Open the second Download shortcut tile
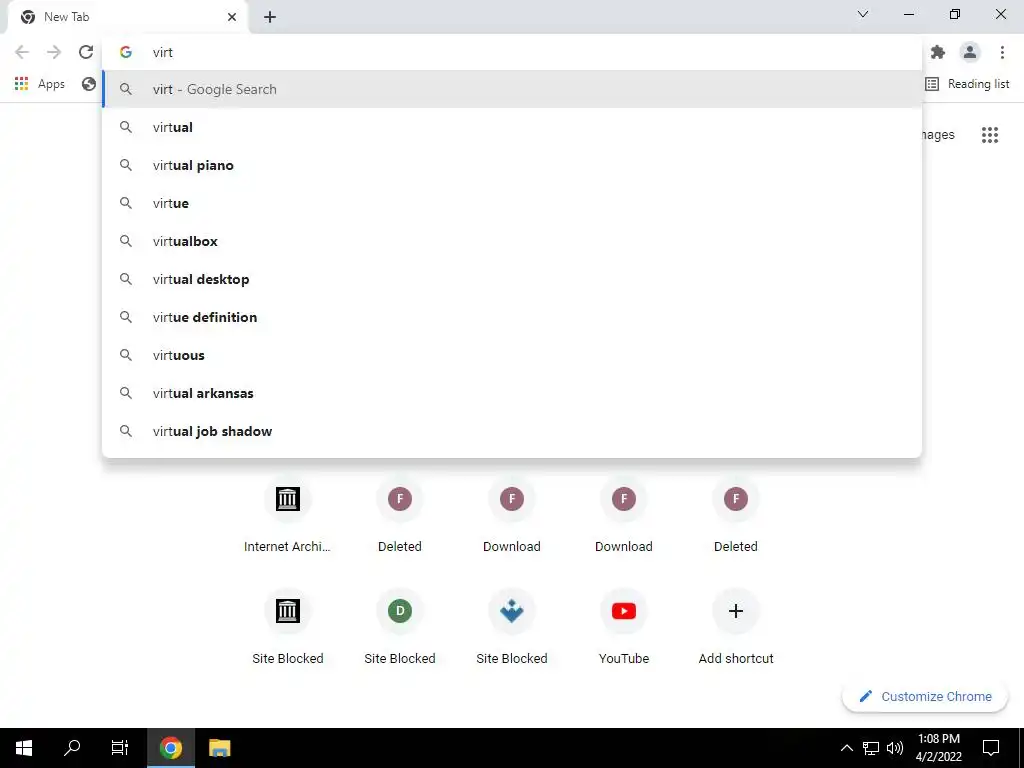 (624, 515)
